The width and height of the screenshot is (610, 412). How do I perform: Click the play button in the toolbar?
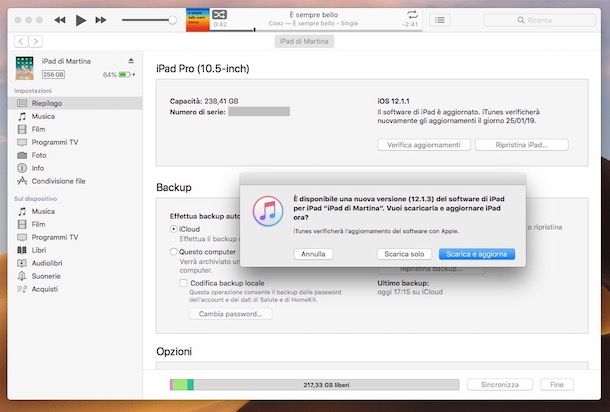pos(81,20)
